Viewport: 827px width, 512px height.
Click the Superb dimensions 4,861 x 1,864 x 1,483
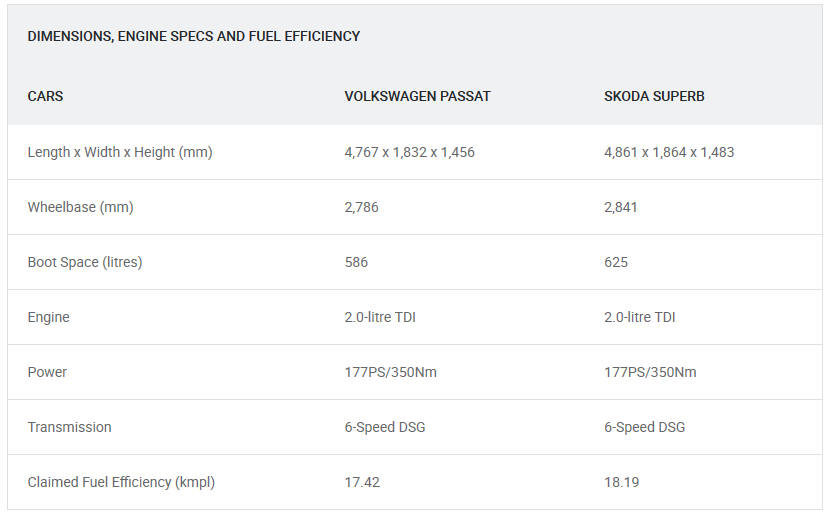pos(669,152)
